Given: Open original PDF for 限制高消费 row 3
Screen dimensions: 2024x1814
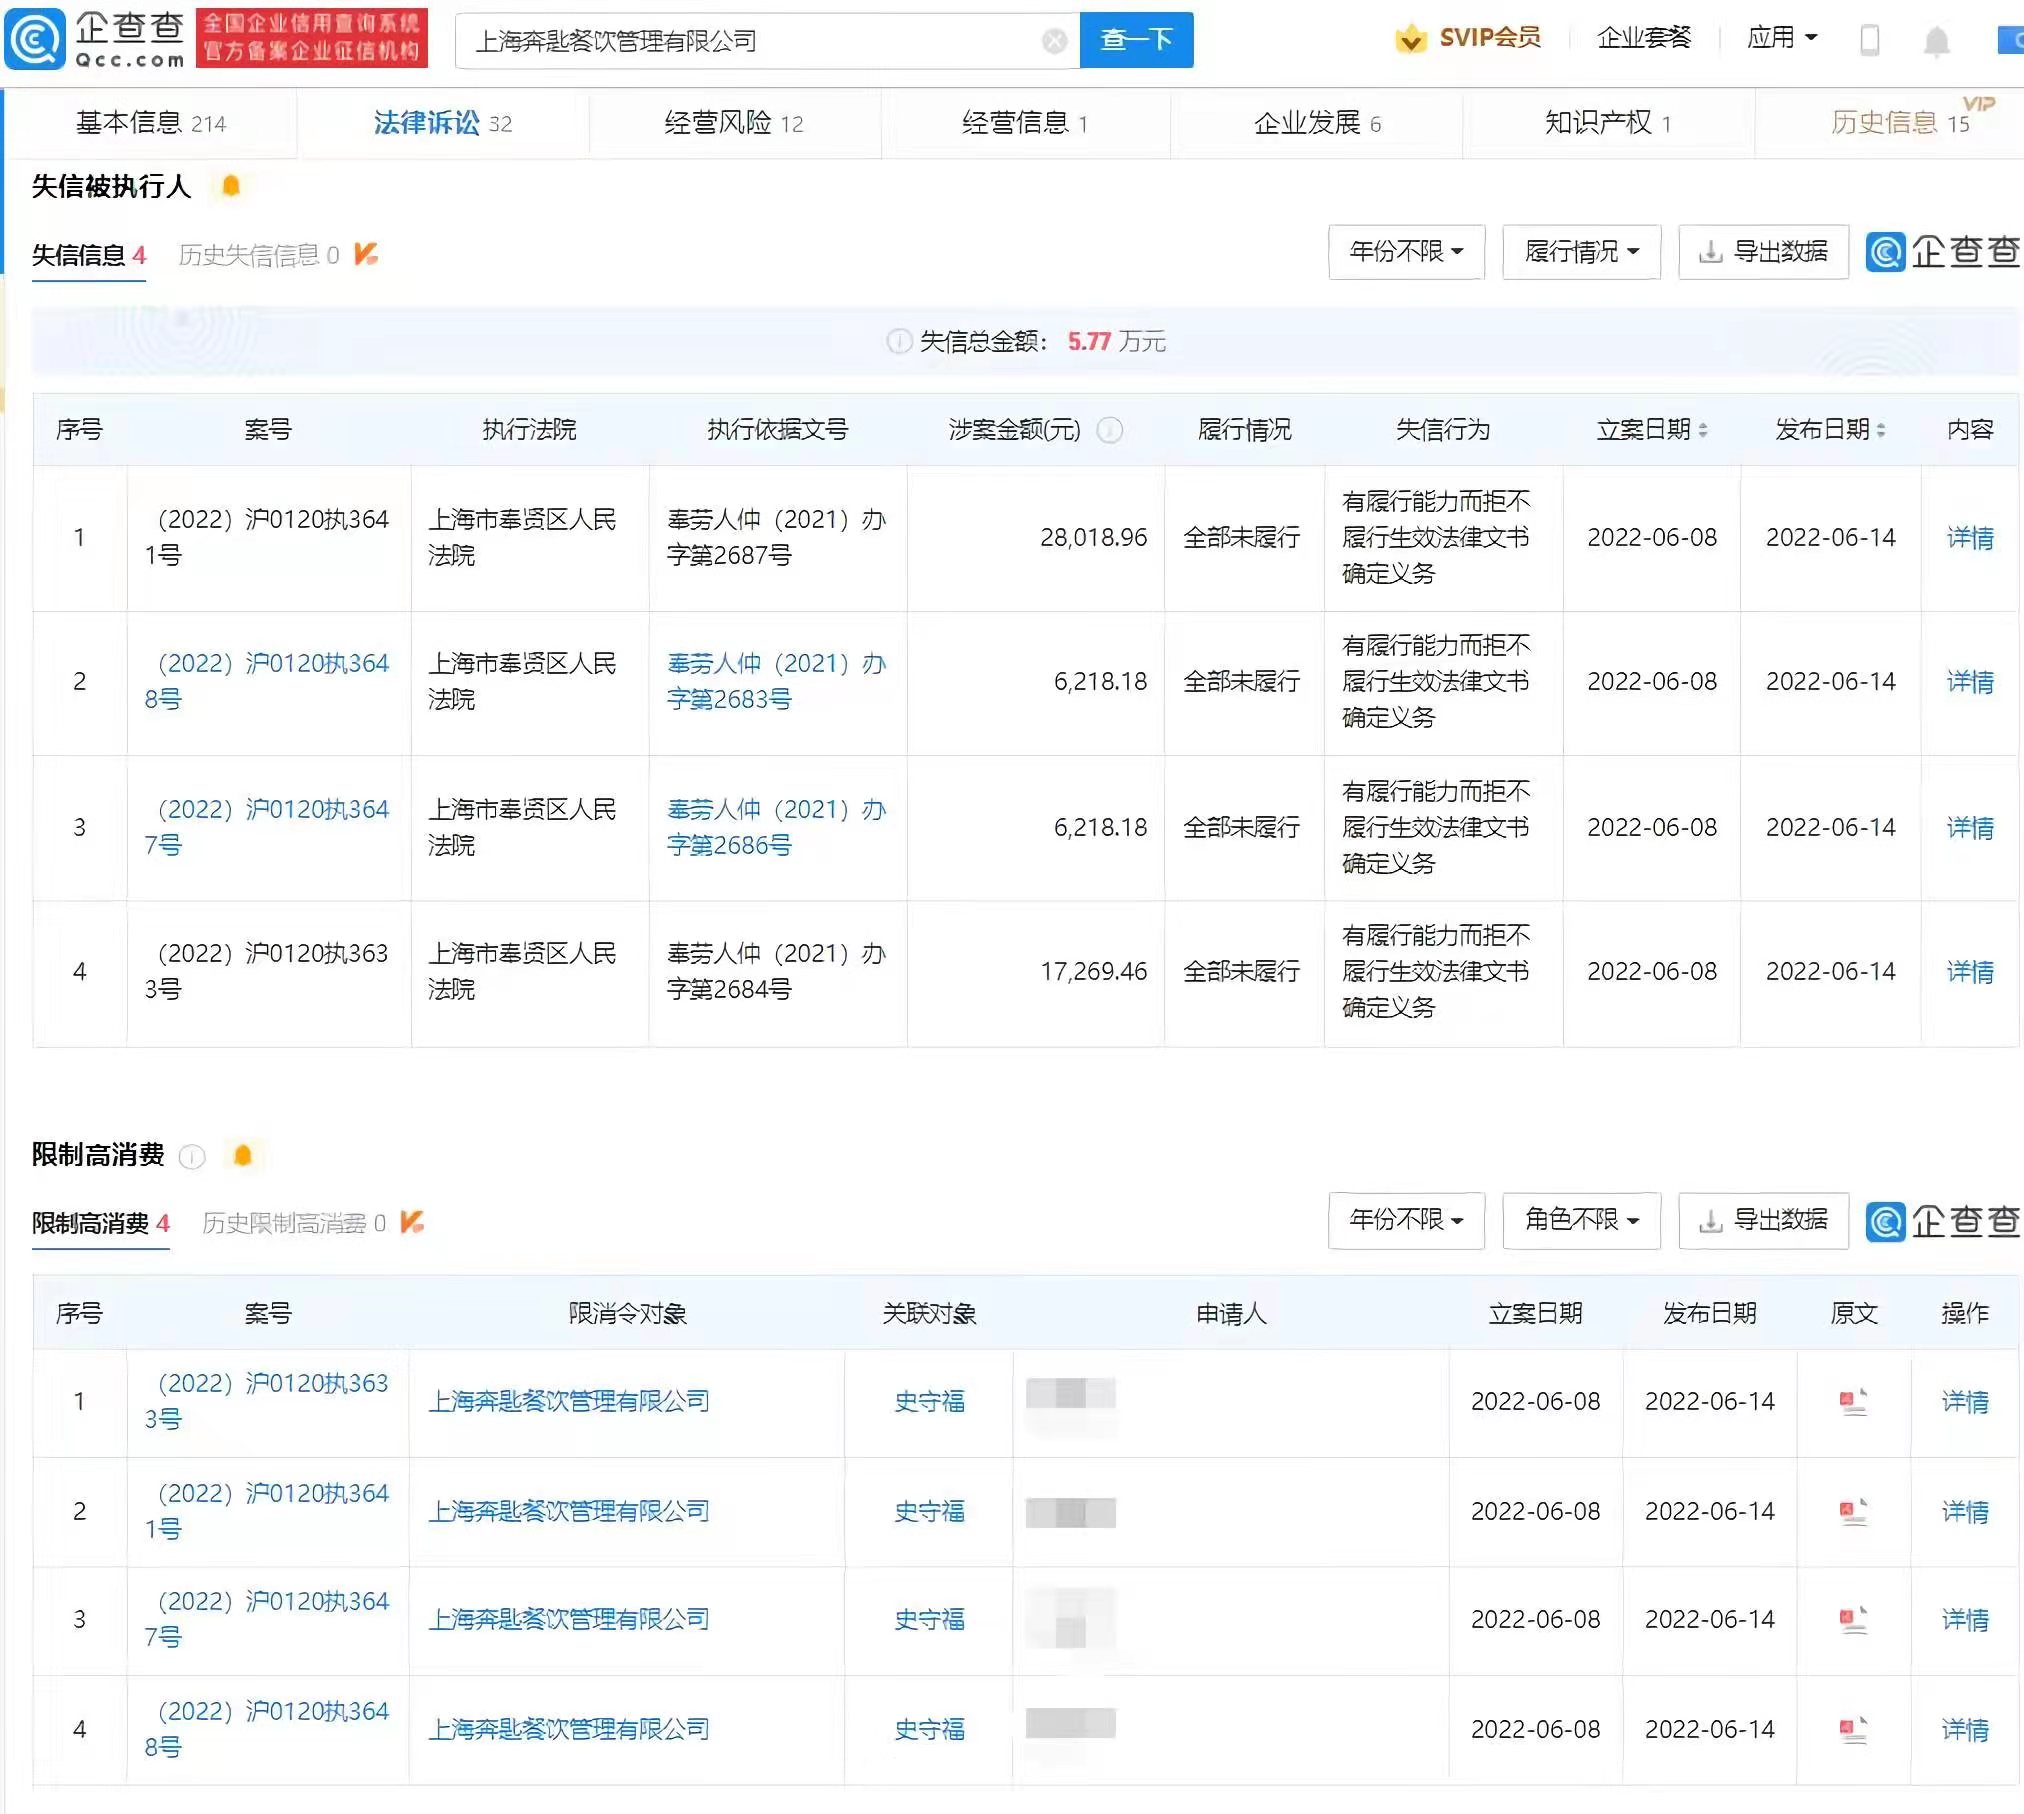Looking at the screenshot, I should (1853, 1620).
